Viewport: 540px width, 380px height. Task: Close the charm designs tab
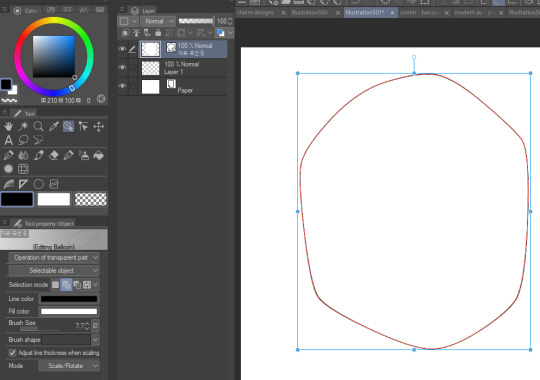pyautogui.click(x=283, y=13)
